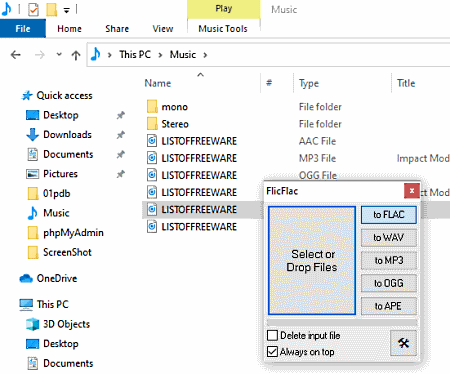
Task: Click the new folder icon in title bar
Action: (51, 10)
